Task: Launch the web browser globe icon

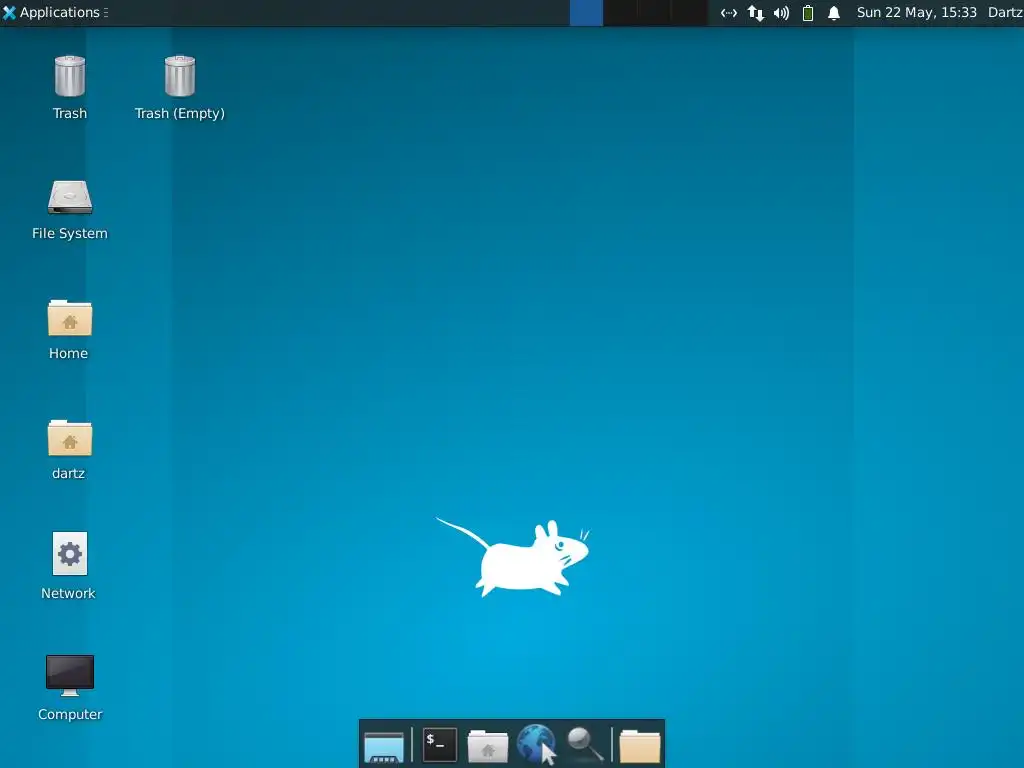Action: [x=536, y=744]
